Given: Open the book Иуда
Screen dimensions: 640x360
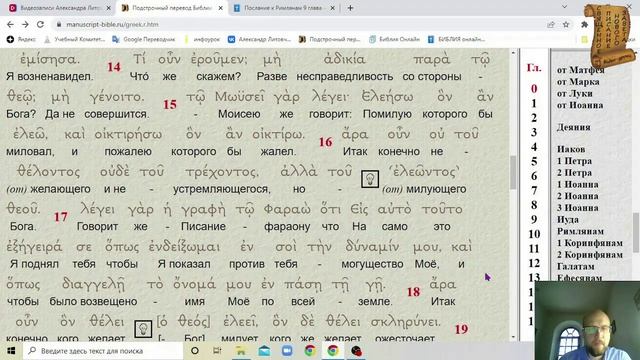Looking at the screenshot, I should click(568, 219).
